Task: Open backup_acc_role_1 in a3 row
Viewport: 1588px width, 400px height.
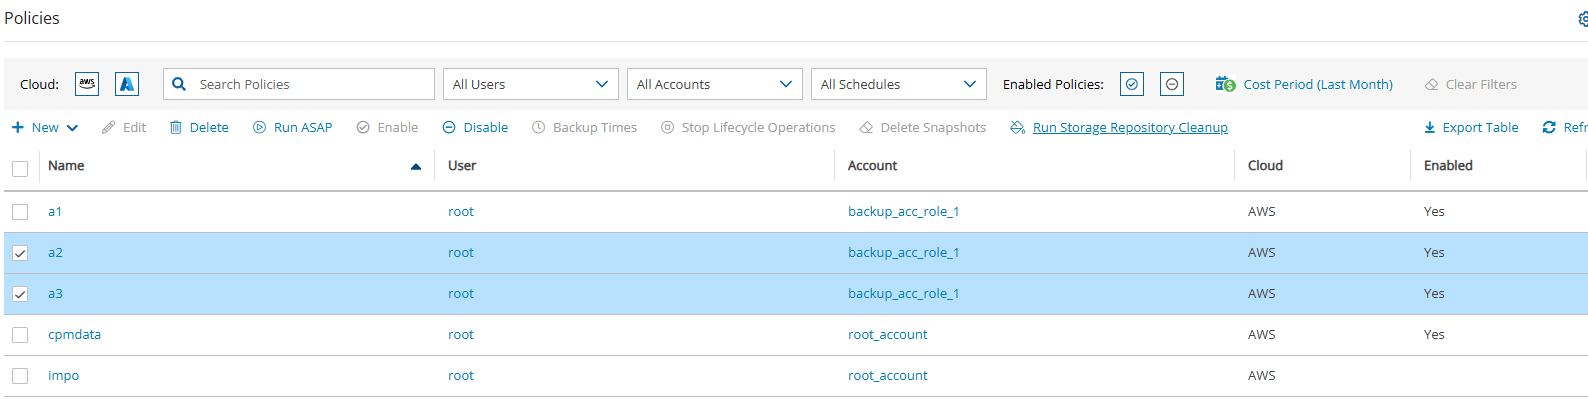Action: (904, 294)
